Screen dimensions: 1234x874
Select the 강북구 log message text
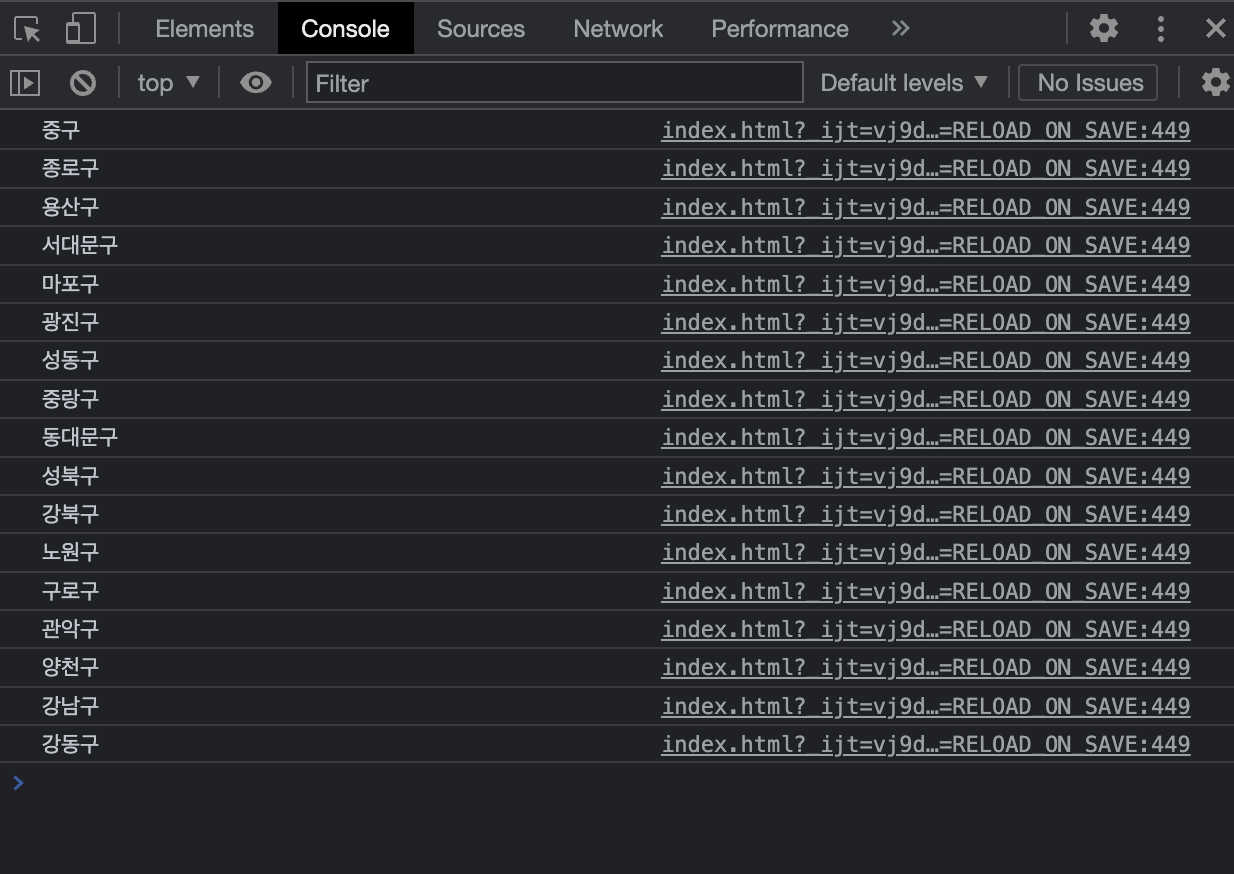(70, 514)
